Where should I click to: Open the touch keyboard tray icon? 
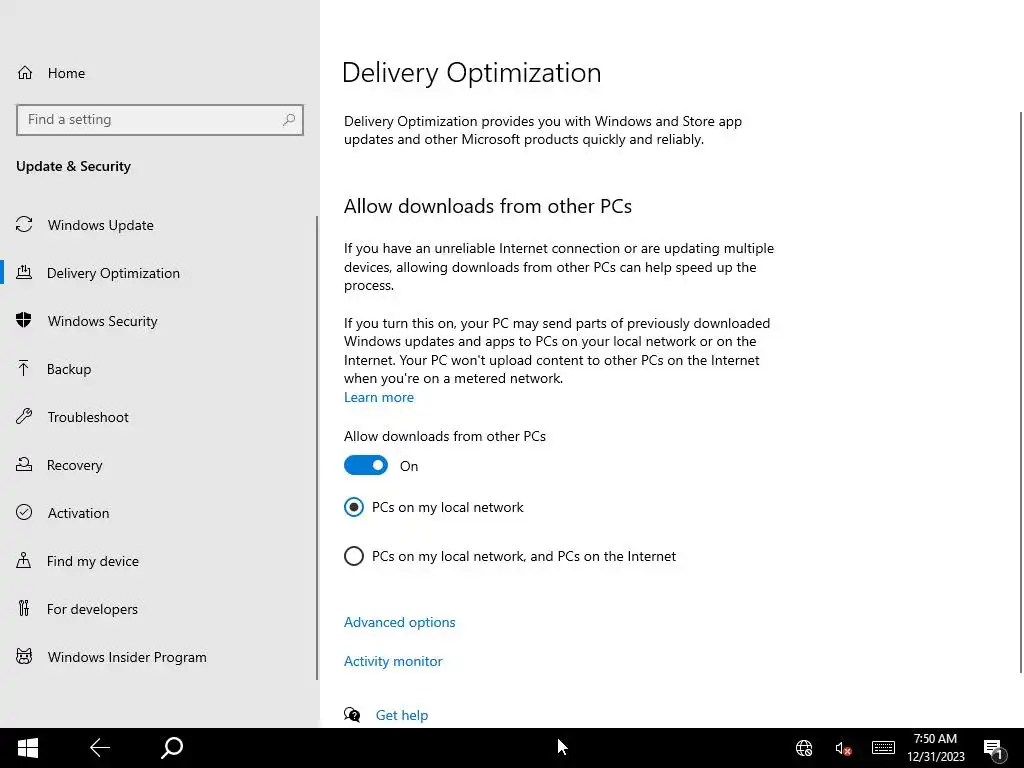(883, 747)
